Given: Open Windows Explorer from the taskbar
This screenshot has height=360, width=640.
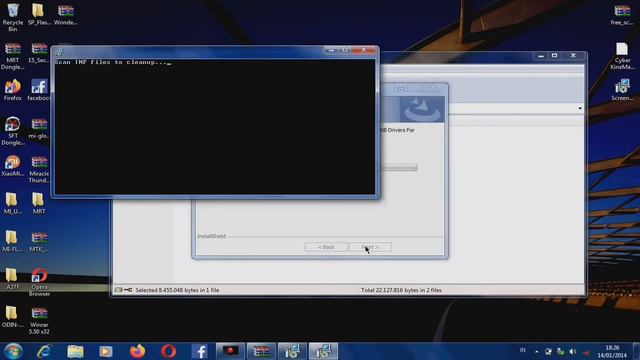Looking at the screenshot, I should [x=76, y=351].
